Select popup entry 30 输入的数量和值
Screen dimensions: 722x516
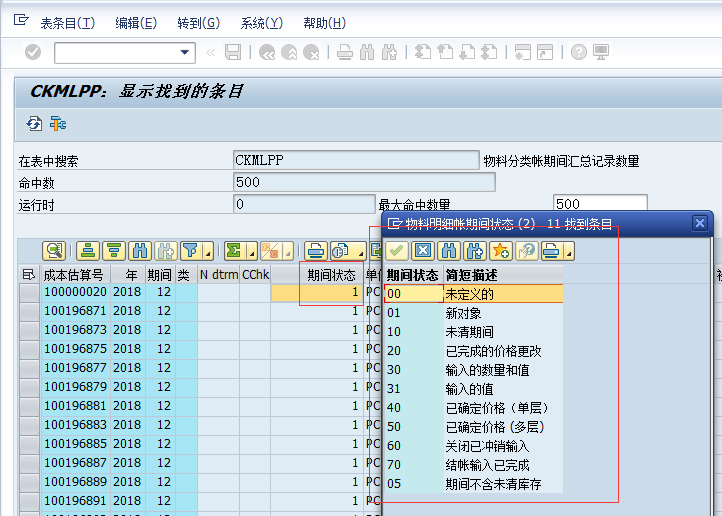pyautogui.click(x=474, y=370)
